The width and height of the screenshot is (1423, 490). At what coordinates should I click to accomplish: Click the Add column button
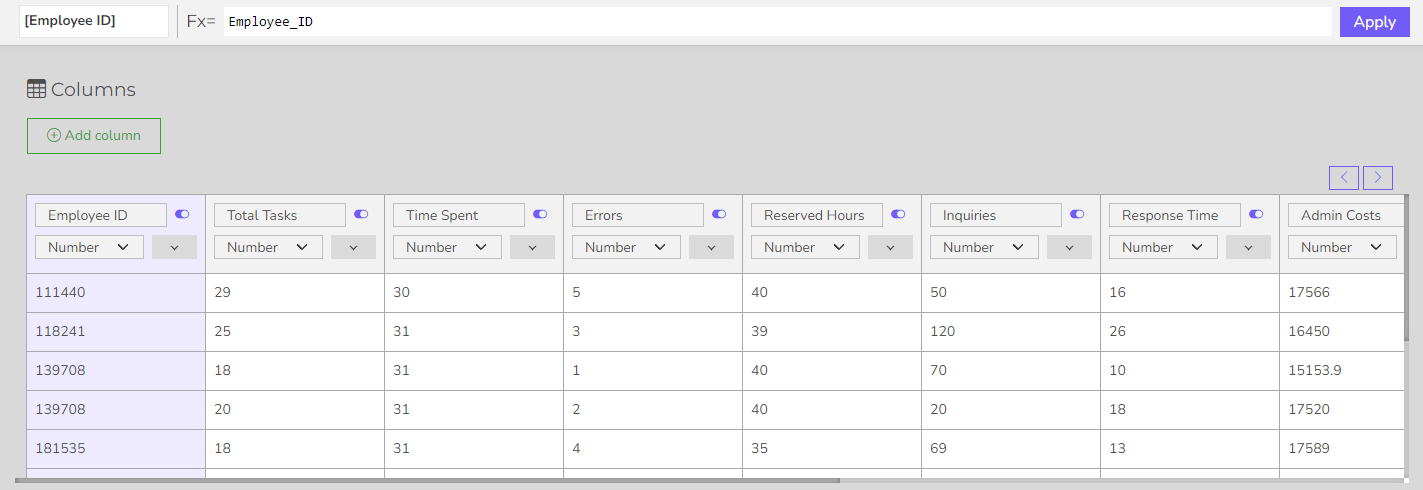(x=94, y=136)
